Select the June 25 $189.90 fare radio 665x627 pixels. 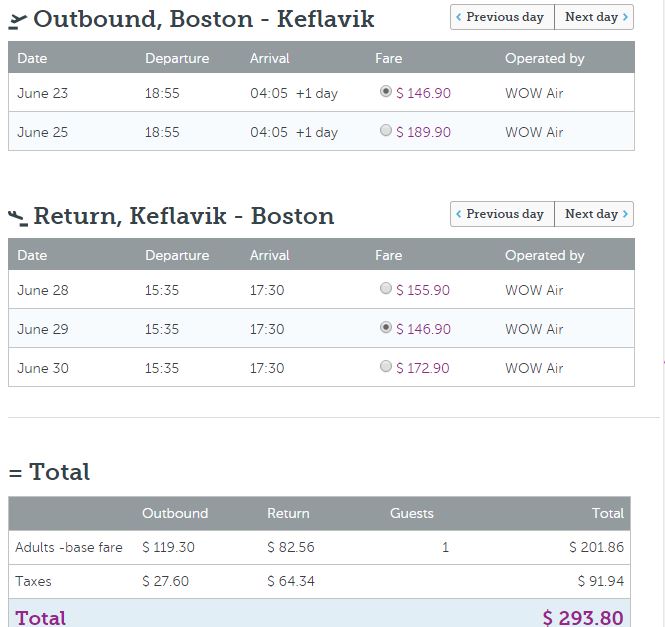click(386, 131)
